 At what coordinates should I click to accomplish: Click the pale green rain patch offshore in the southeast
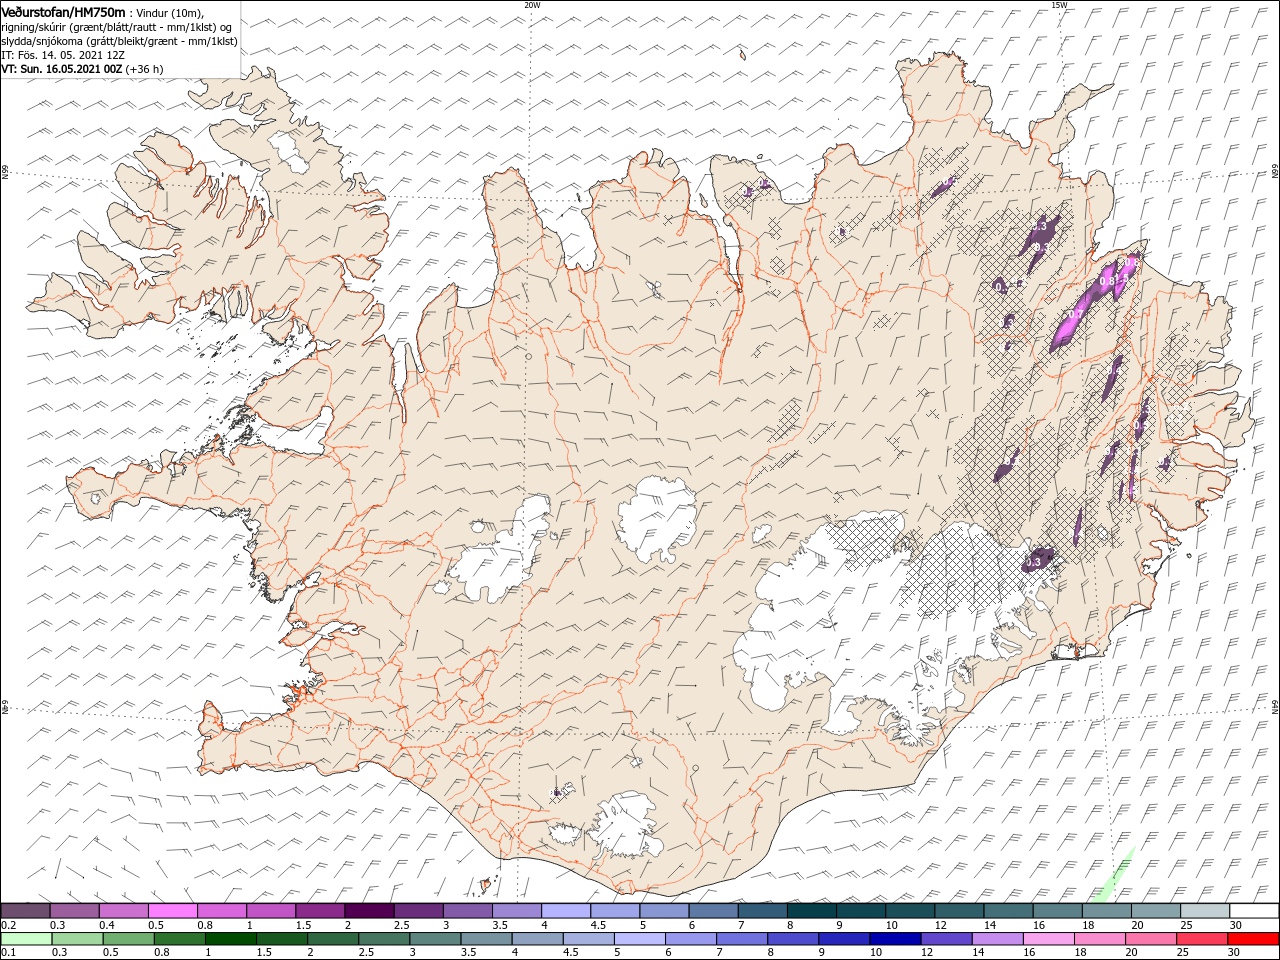tap(1112, 875)
